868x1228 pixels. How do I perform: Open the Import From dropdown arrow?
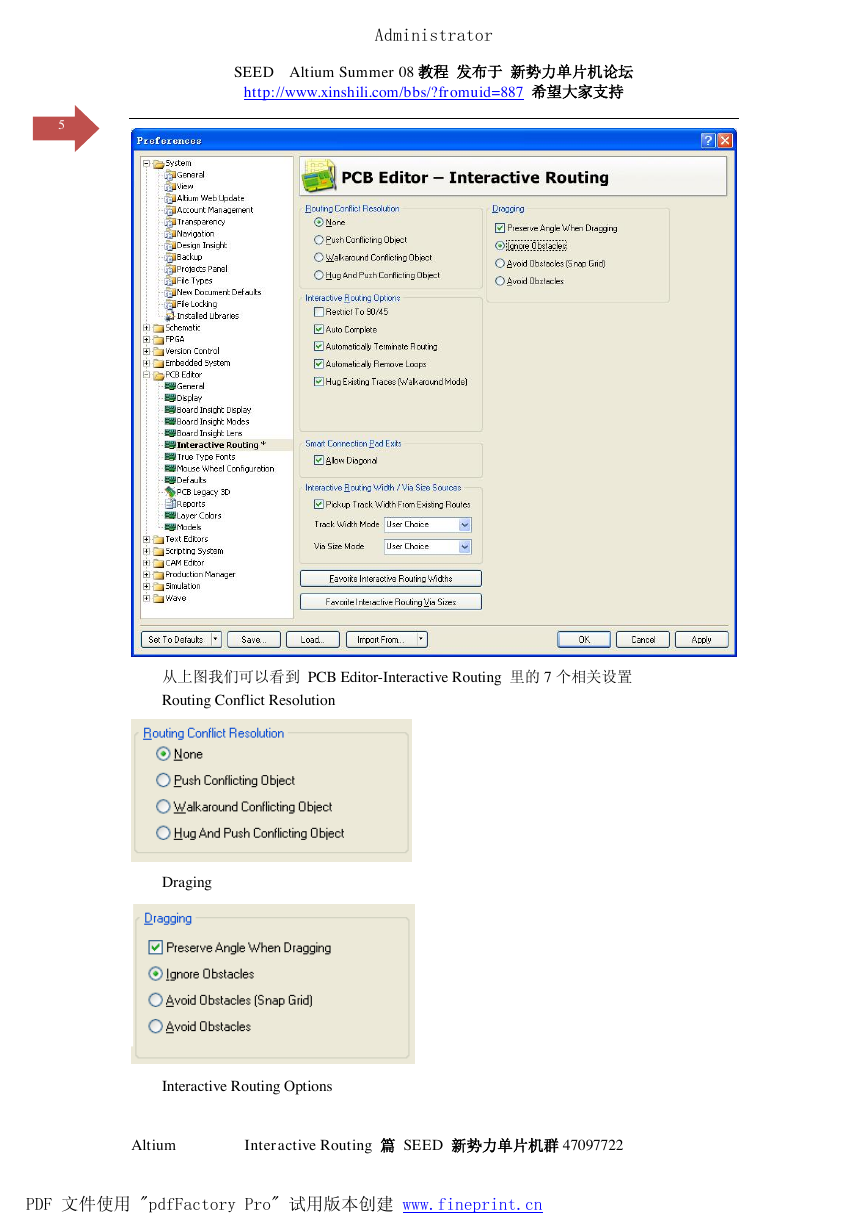421,640
